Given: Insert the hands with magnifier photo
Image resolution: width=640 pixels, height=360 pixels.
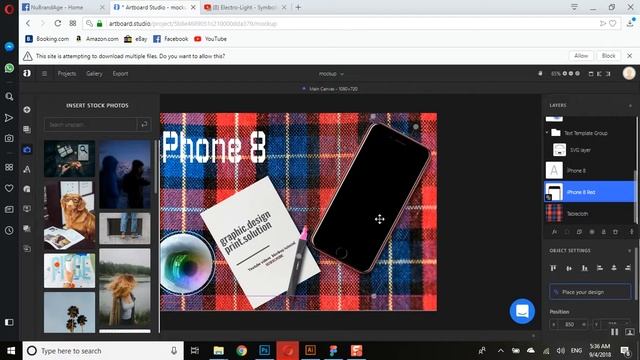Looking at the screenshot, I should point(69,159).
